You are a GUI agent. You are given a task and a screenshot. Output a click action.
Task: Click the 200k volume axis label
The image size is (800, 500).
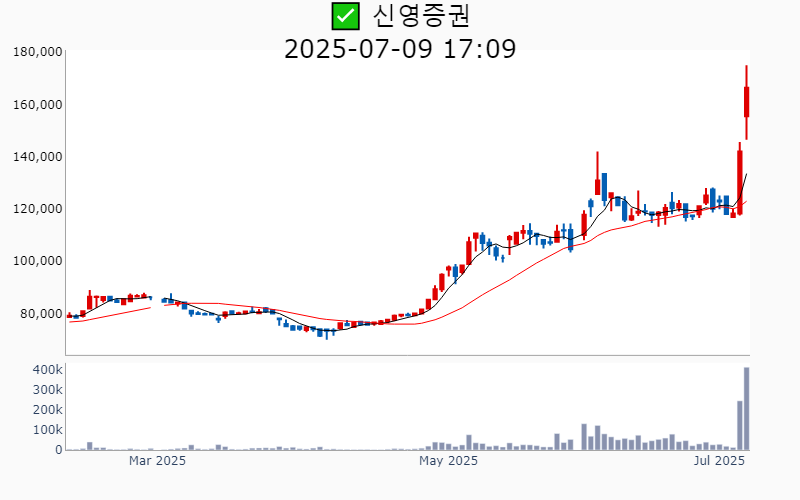coord(47,410)
